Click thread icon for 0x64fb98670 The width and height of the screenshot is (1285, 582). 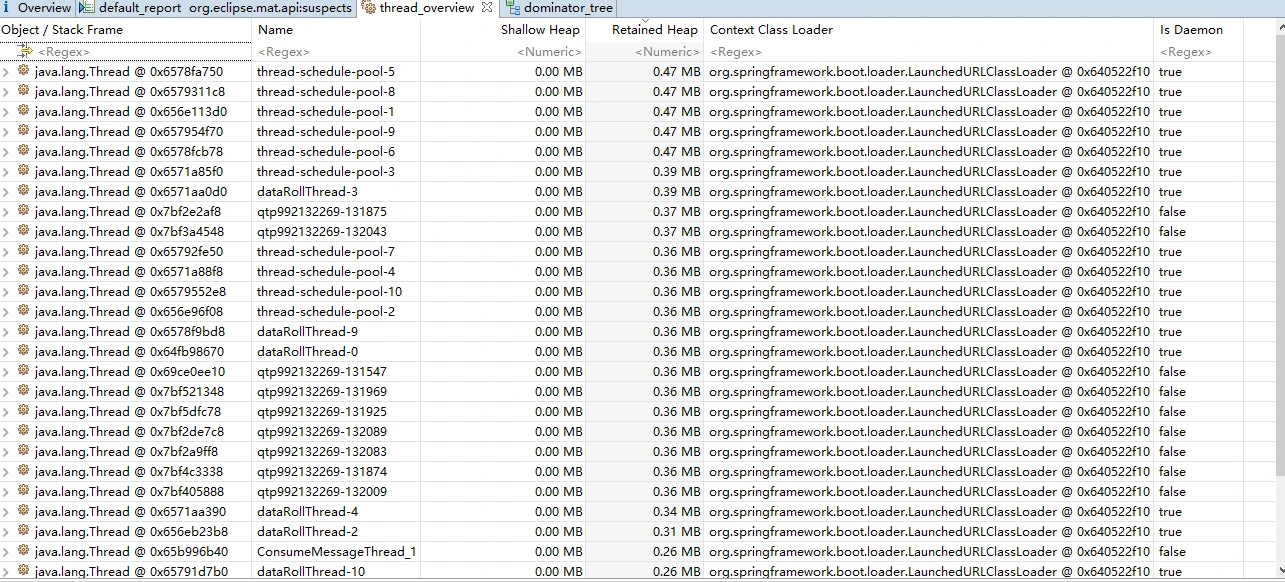pos(23,351)
